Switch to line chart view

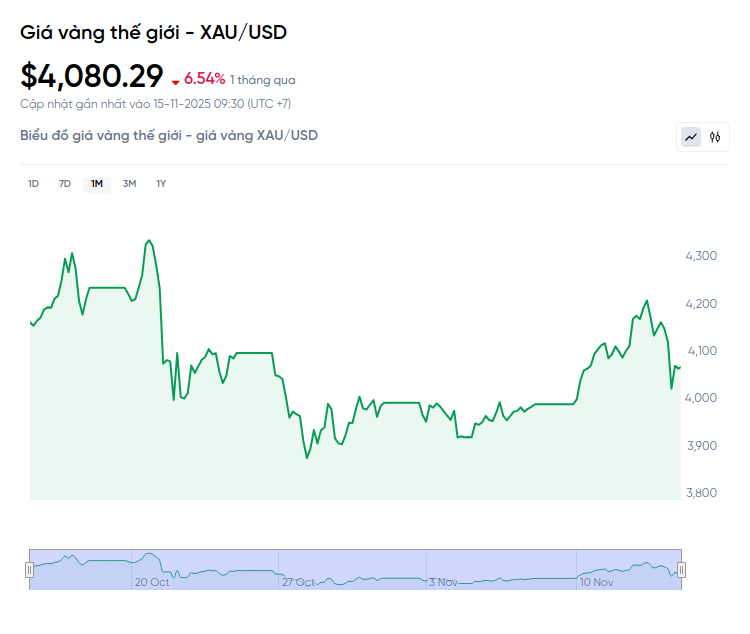pyautogui.click(x=691, y=137)
